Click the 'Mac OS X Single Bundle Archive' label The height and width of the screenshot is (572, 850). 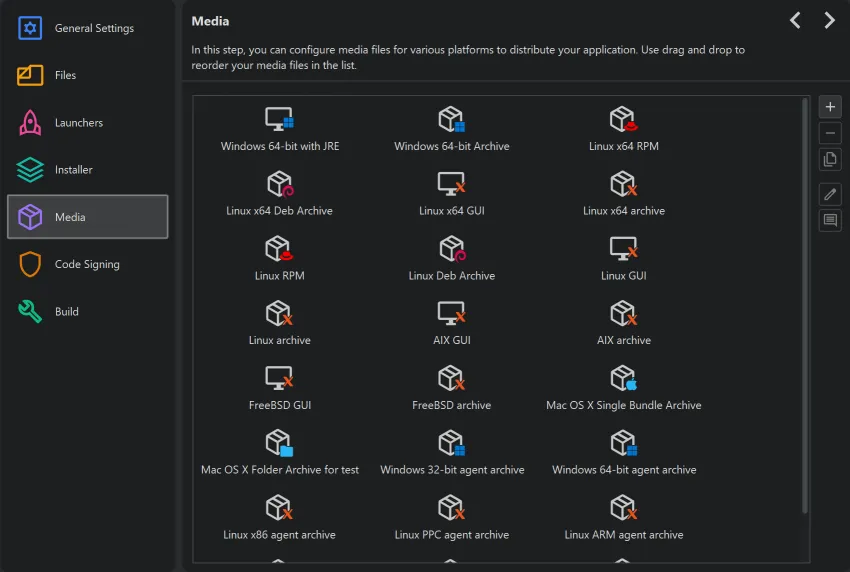click(x=623, y=405)
